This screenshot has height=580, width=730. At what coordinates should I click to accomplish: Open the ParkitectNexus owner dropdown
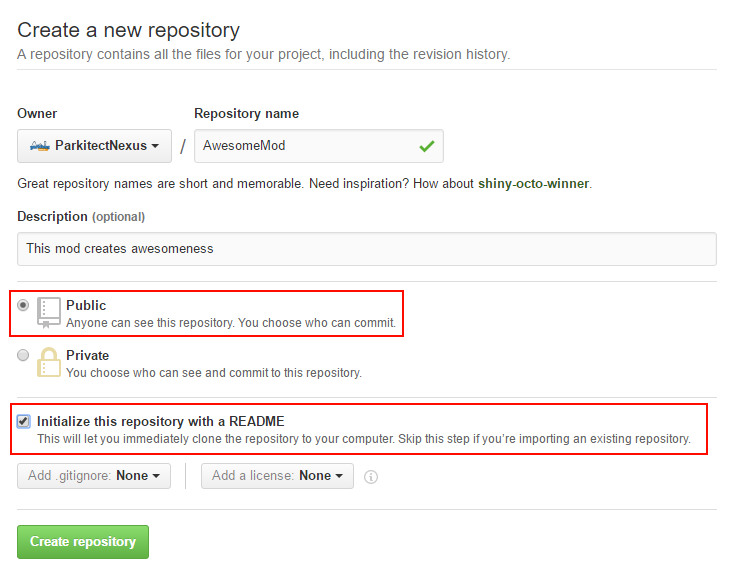coord(95,146)
